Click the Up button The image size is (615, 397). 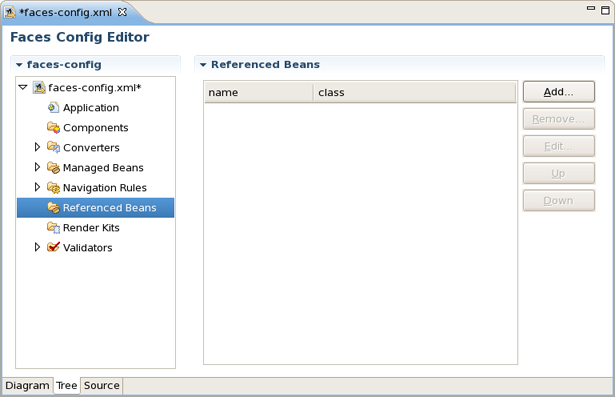(559, 173)
